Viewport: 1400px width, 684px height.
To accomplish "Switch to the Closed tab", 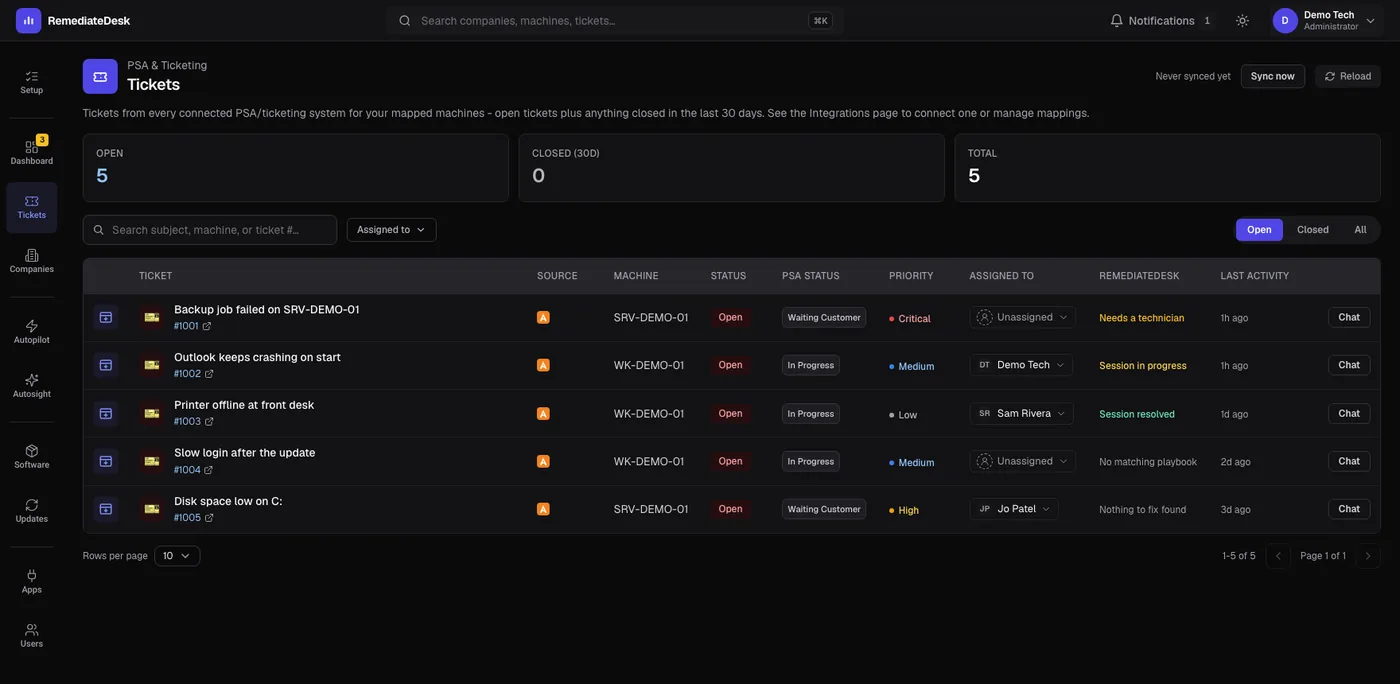I will point(1313,230).
